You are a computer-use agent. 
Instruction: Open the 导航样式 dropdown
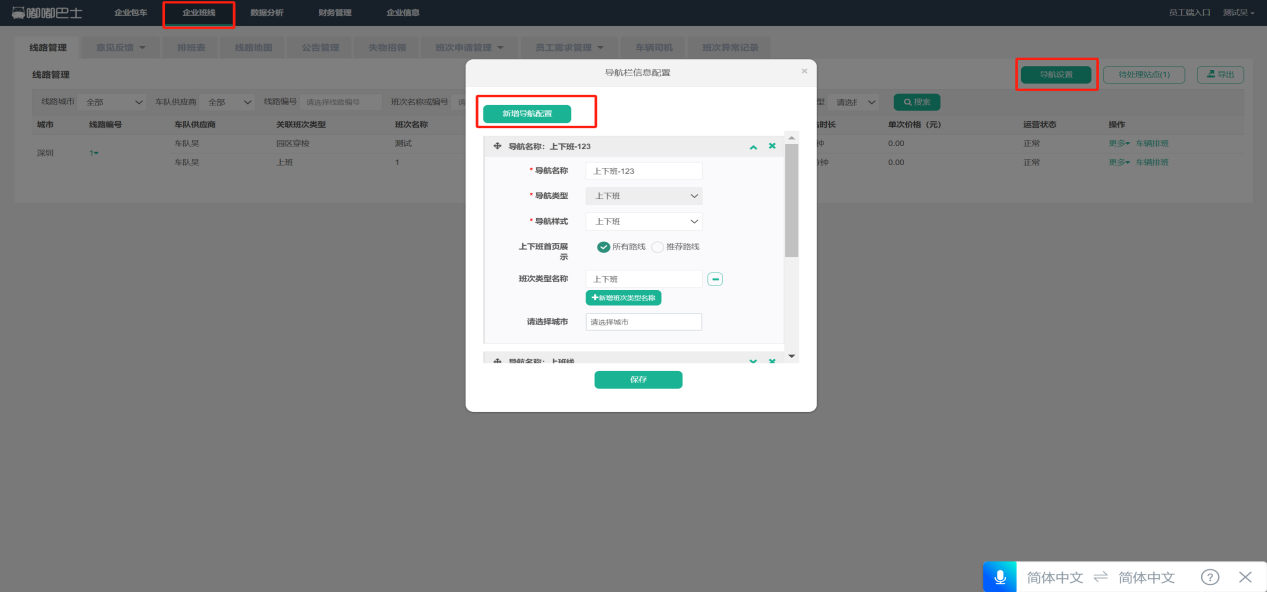pyautogui.click(x=643, y=221)
